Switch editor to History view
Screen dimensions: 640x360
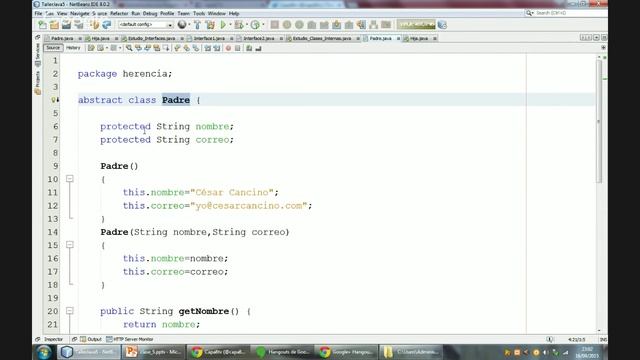[73, 48]
